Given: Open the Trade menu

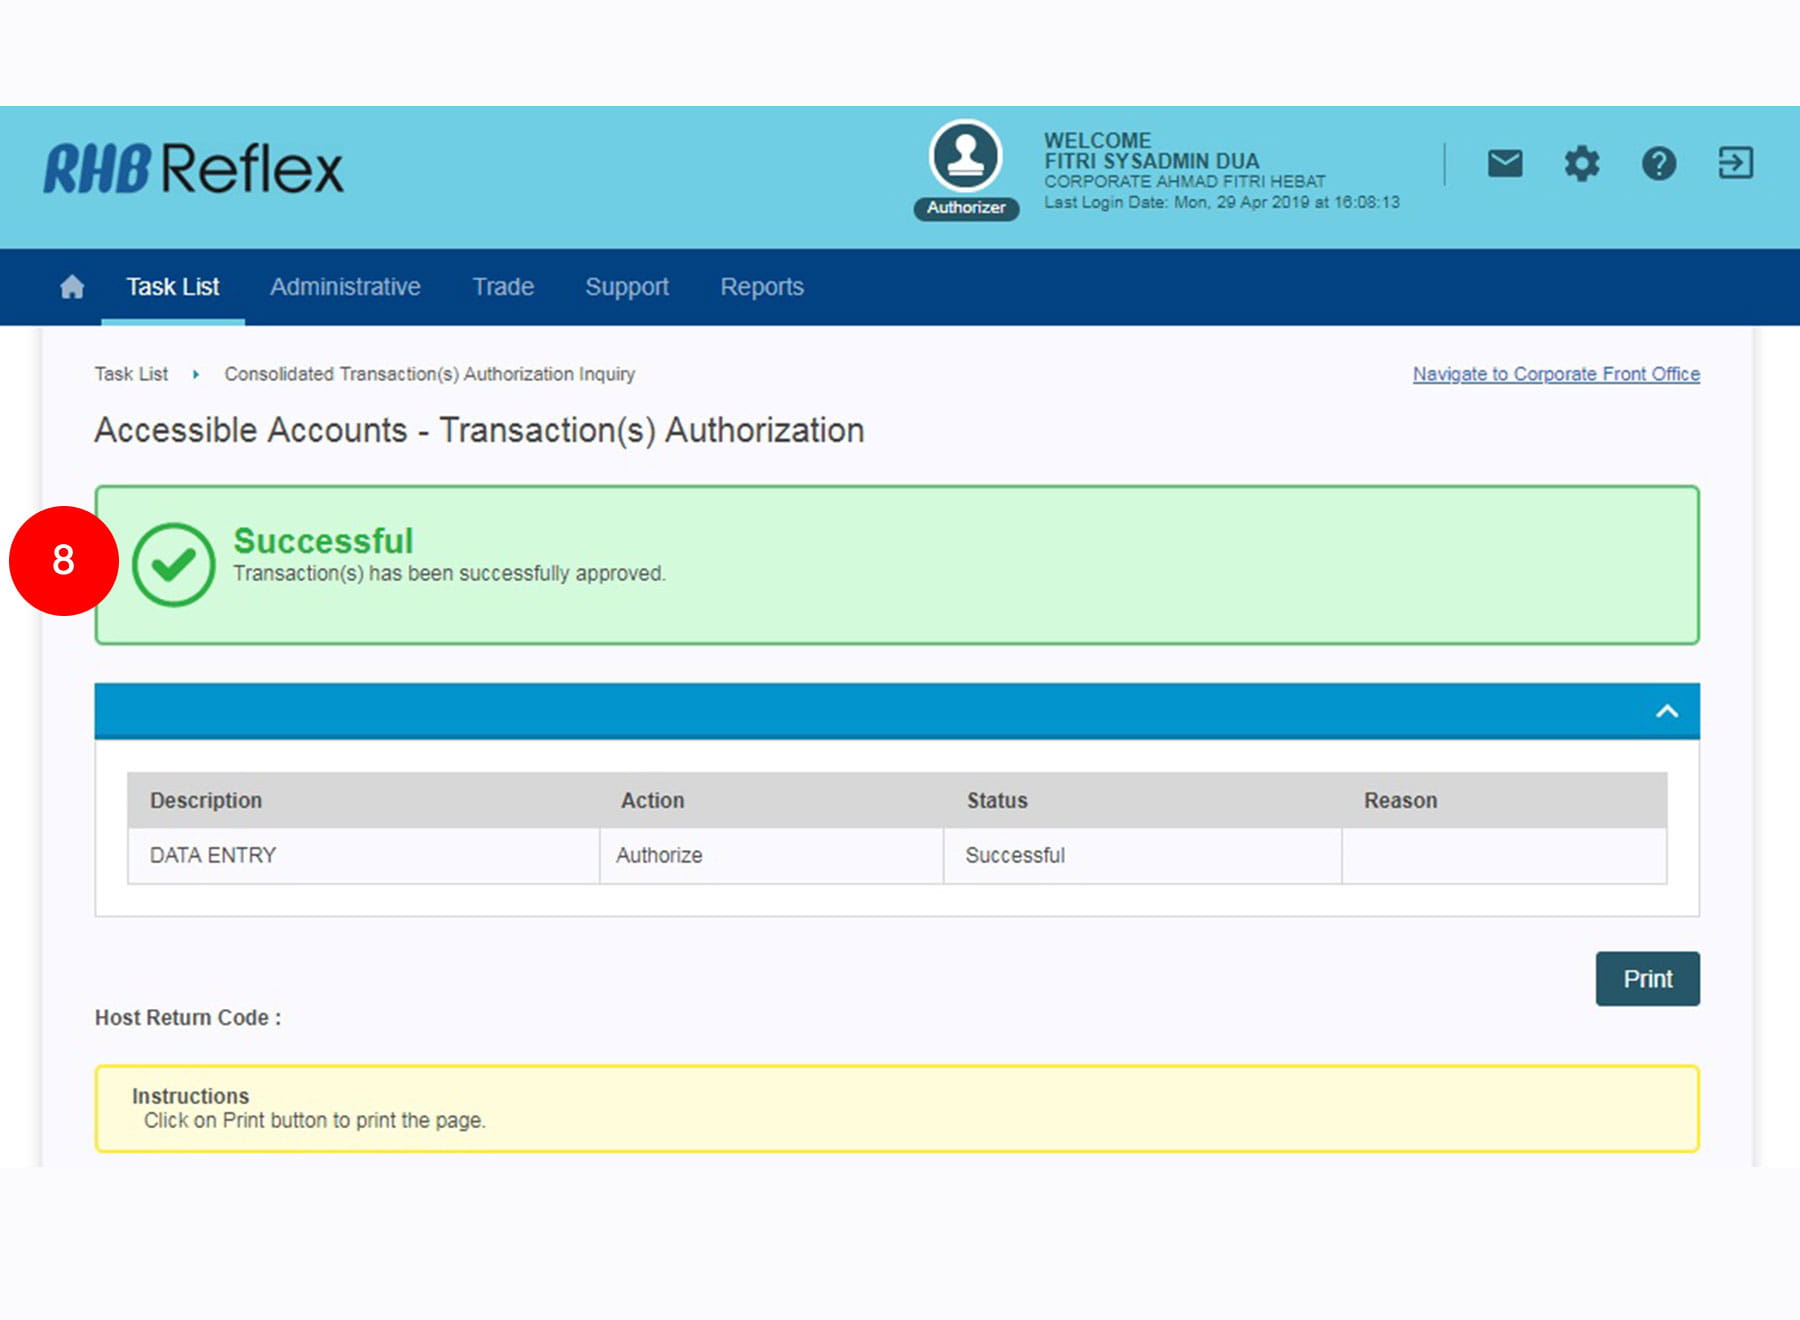Looking at the screenshot, I should [x=503, y=287].
